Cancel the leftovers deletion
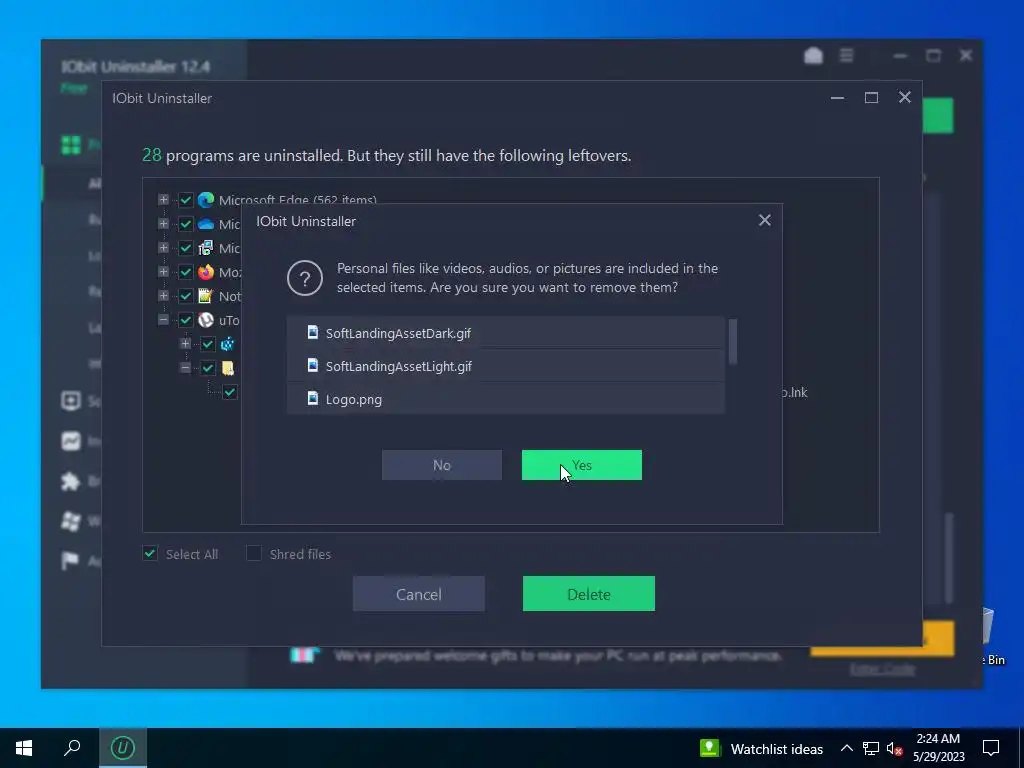1024x768 pixels. (x=419, y=594)
